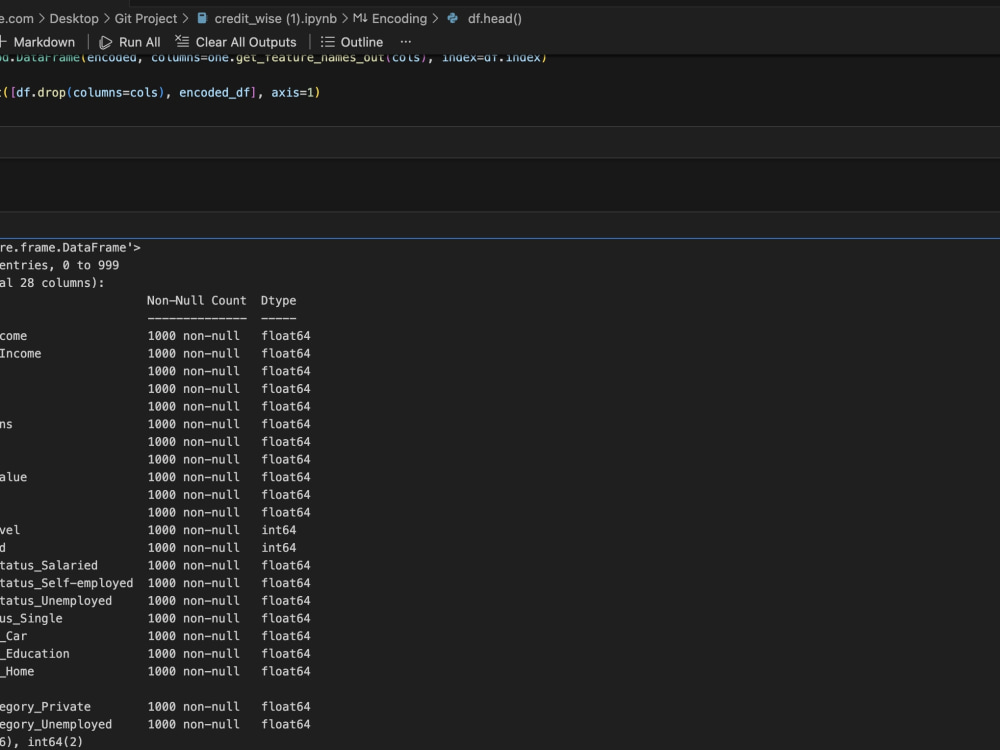1000x750 pixels.
Task: Click the tatus_Unemployed column name
Action: point(56,601)
